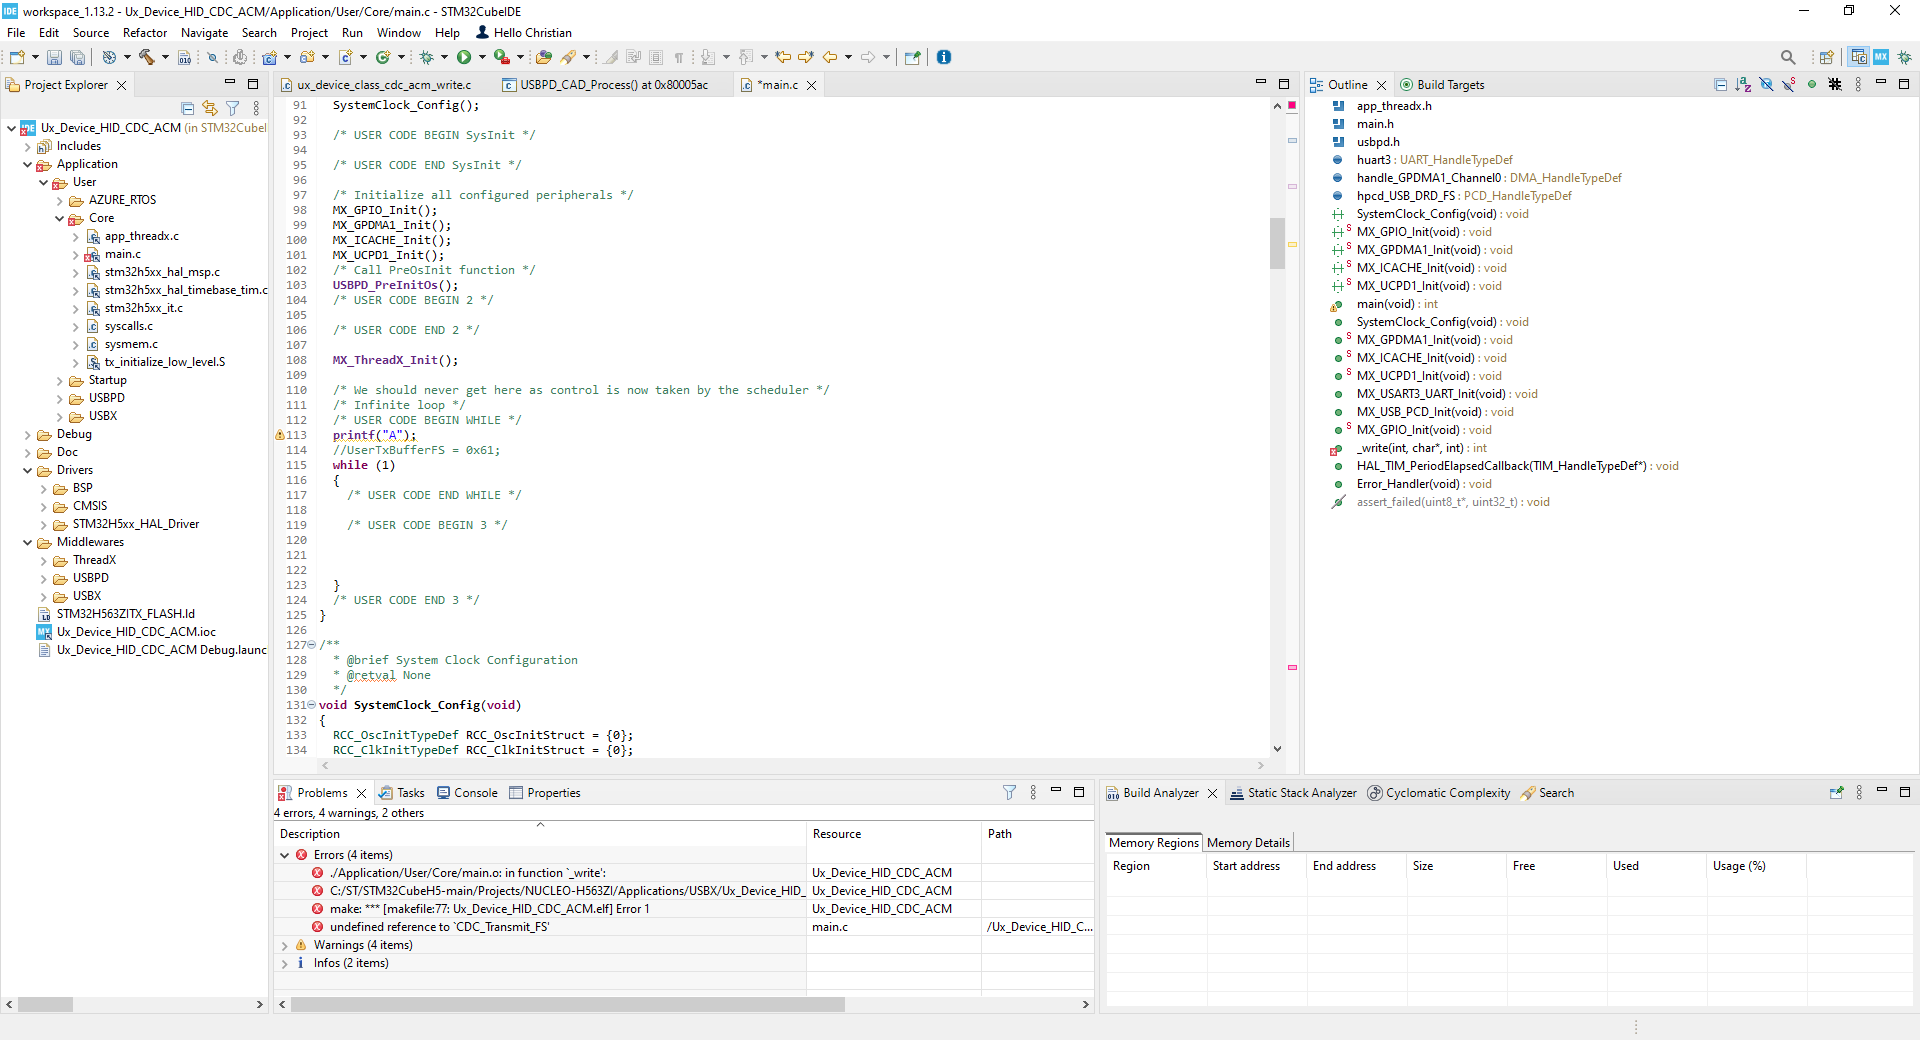Viewport: 1920px width, 1040px height.
Task: Collapse the Middlewares folder
Action: [x=27, y=542]
